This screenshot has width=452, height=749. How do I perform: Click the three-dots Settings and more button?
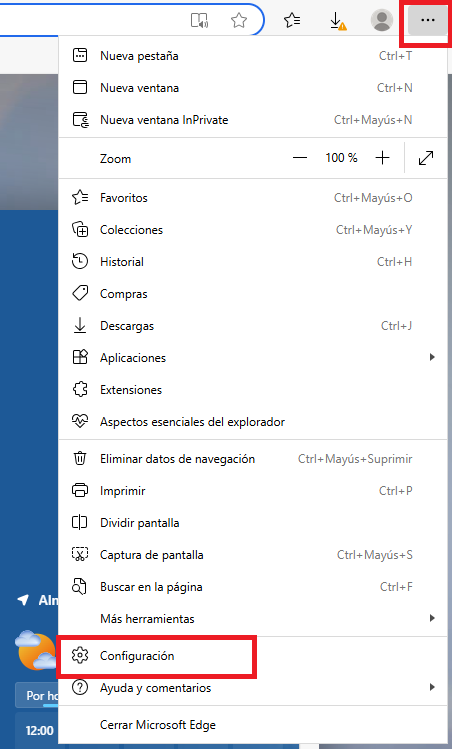pos(427,21)
